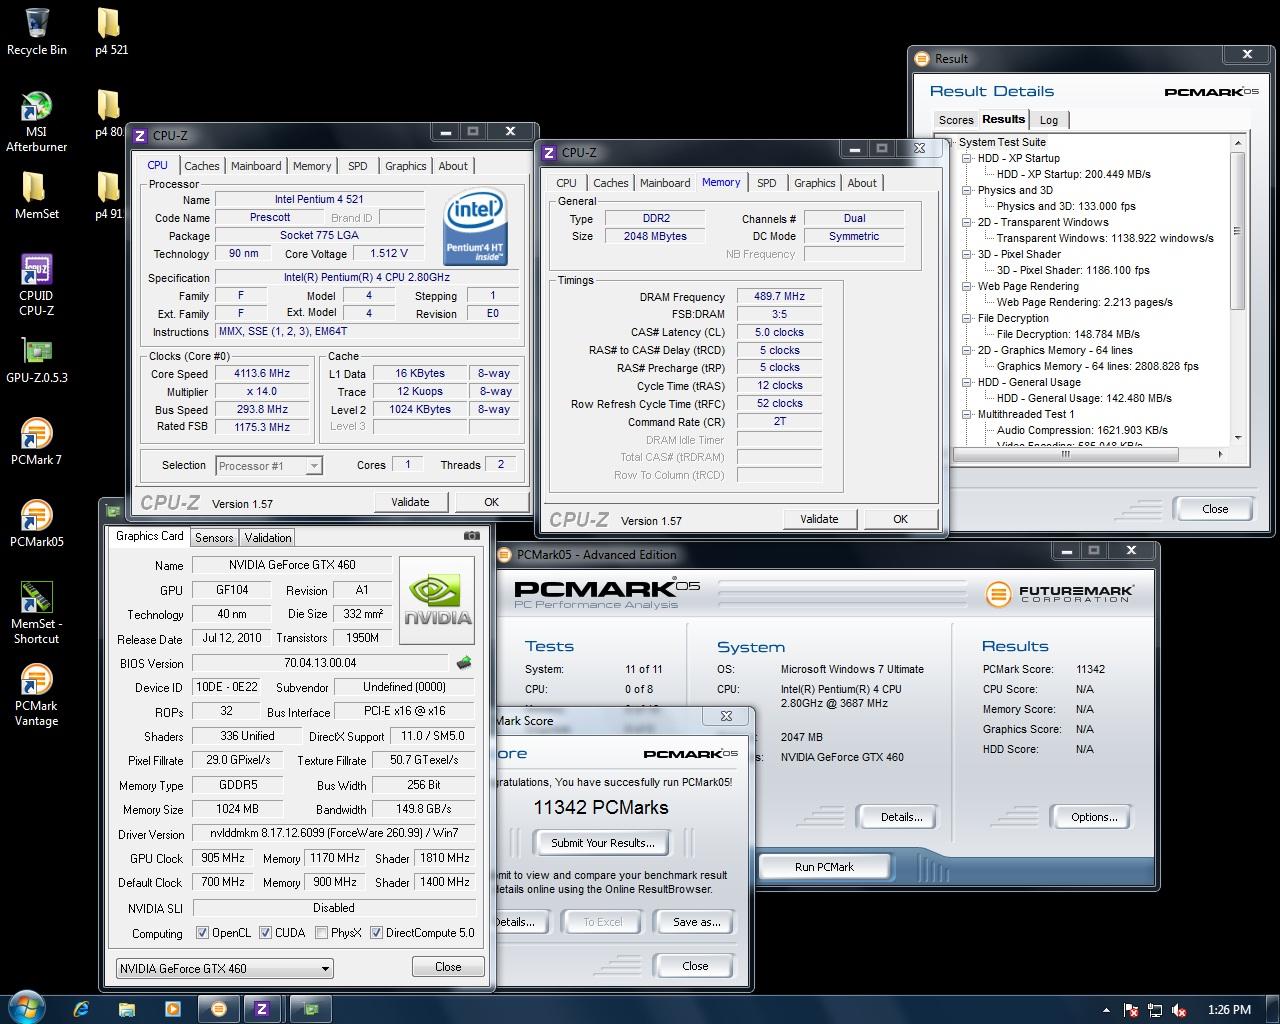Uncheck the OpenCL computing checkbox
1280x1024 pixels.
[x=202, y=933]
